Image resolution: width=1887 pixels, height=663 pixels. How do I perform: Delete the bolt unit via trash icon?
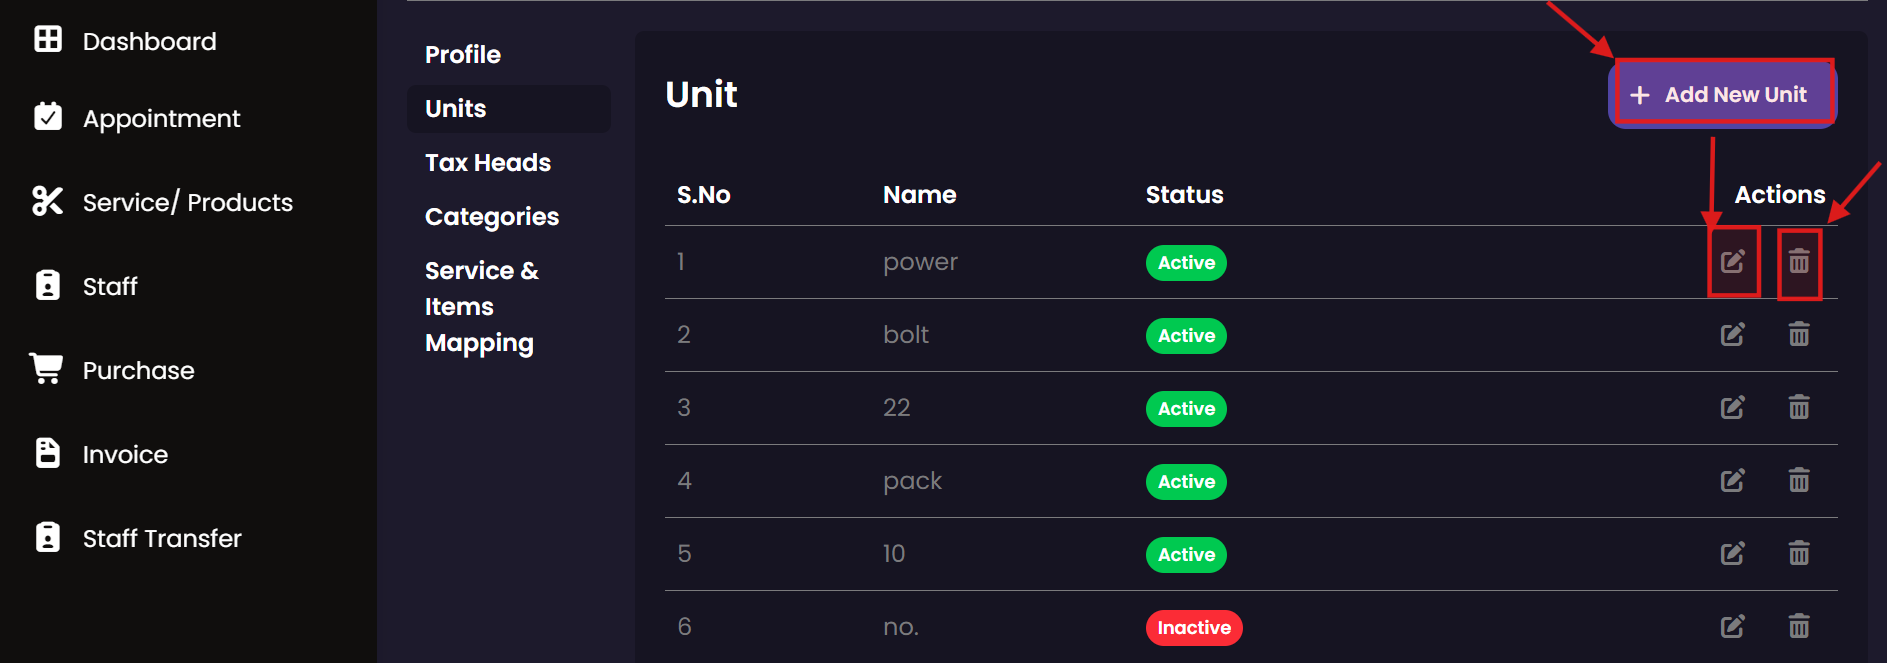point(1798,334)
